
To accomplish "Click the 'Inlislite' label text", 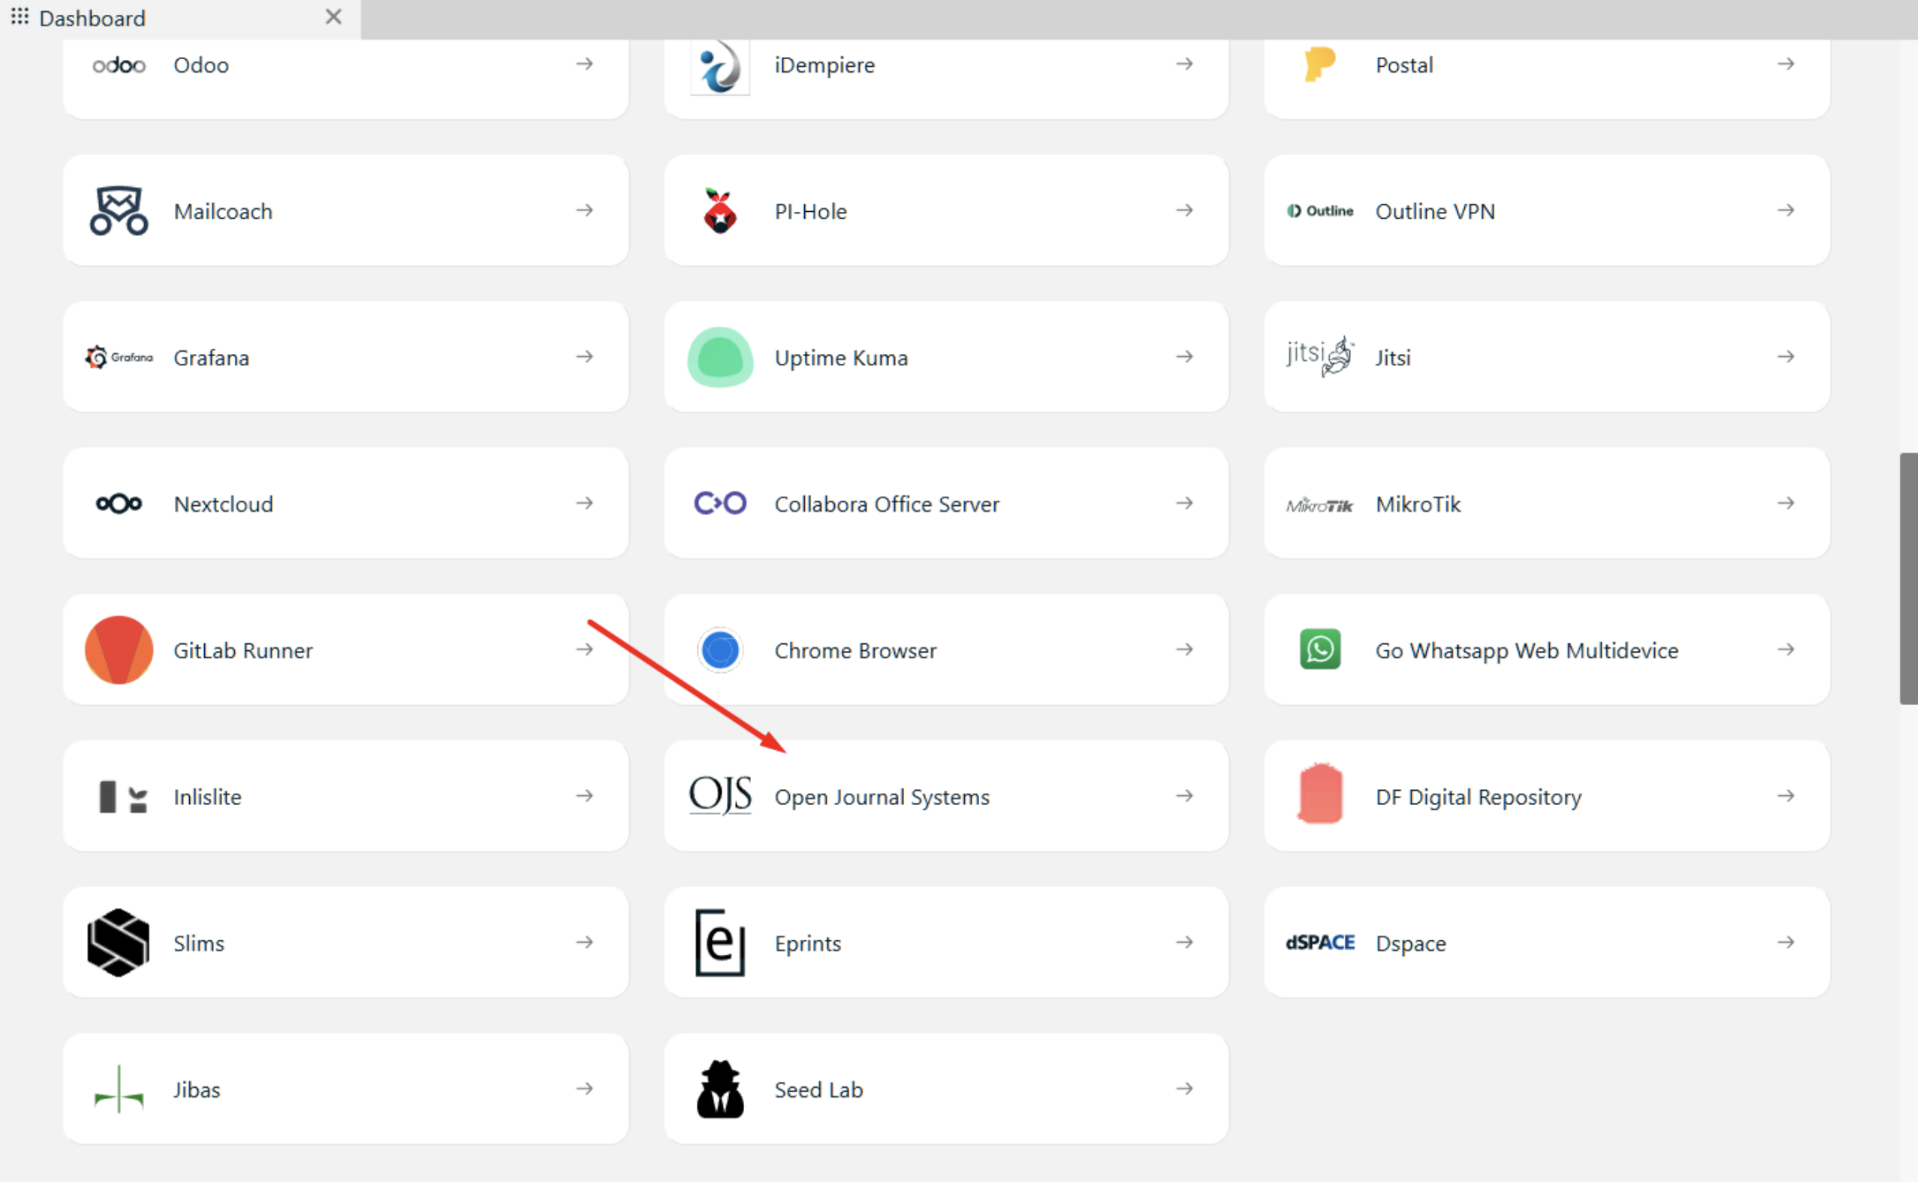I will [208, 797].
